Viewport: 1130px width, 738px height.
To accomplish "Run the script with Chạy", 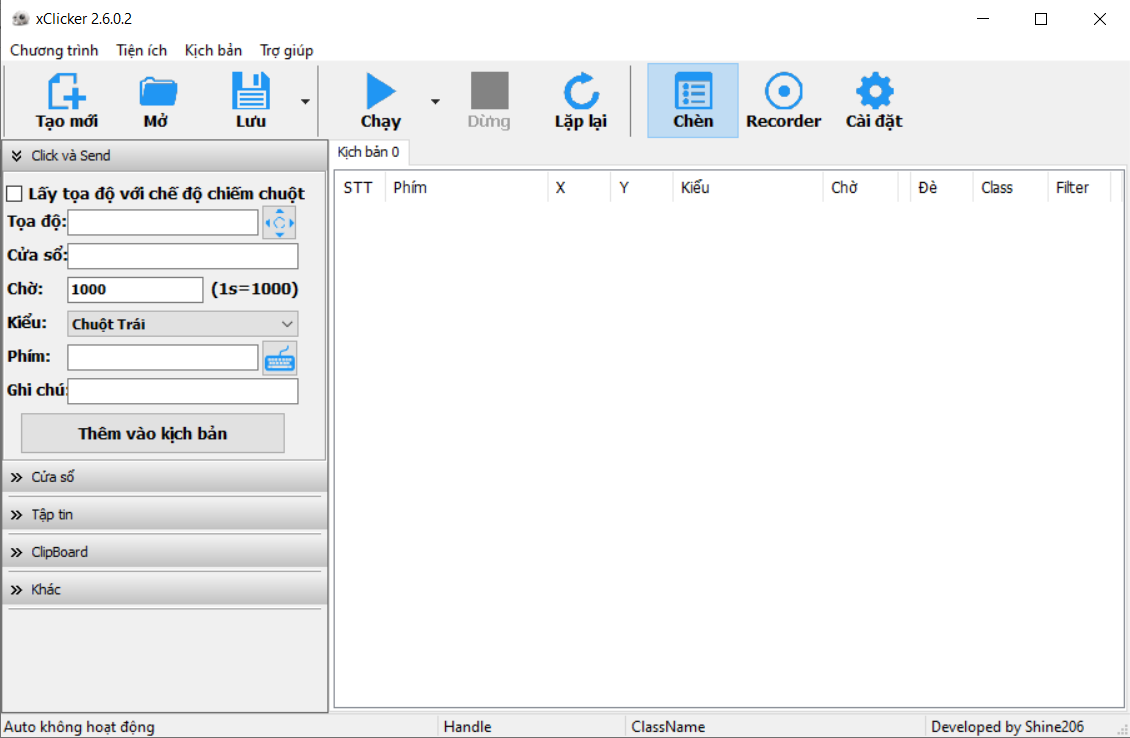I will pos(380,100).
